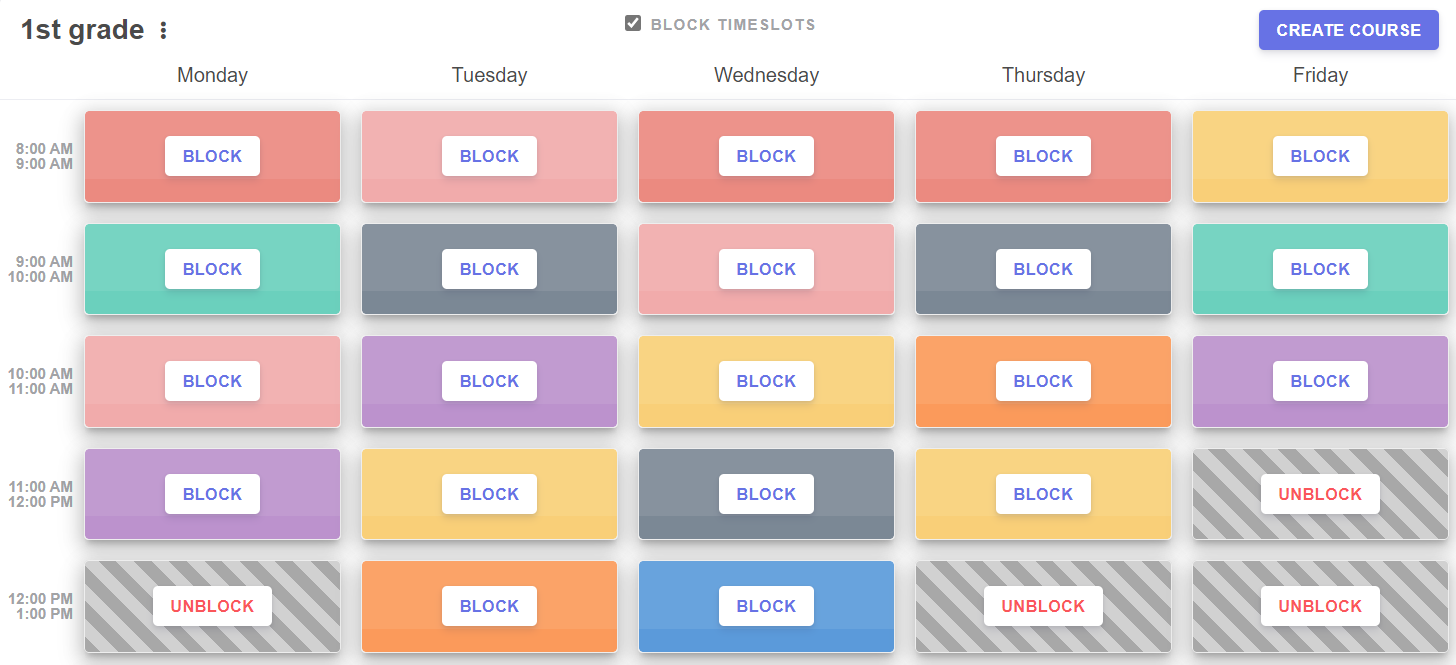Image resolution: width=1456 pixels, height=665 pixels.
Task: Block Thursday 10:00 AM orange timeslot
Action: tap(1043, 381)
